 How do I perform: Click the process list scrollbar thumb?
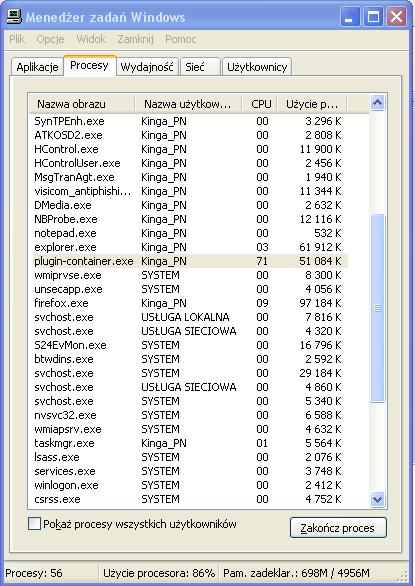click(378, 308)
